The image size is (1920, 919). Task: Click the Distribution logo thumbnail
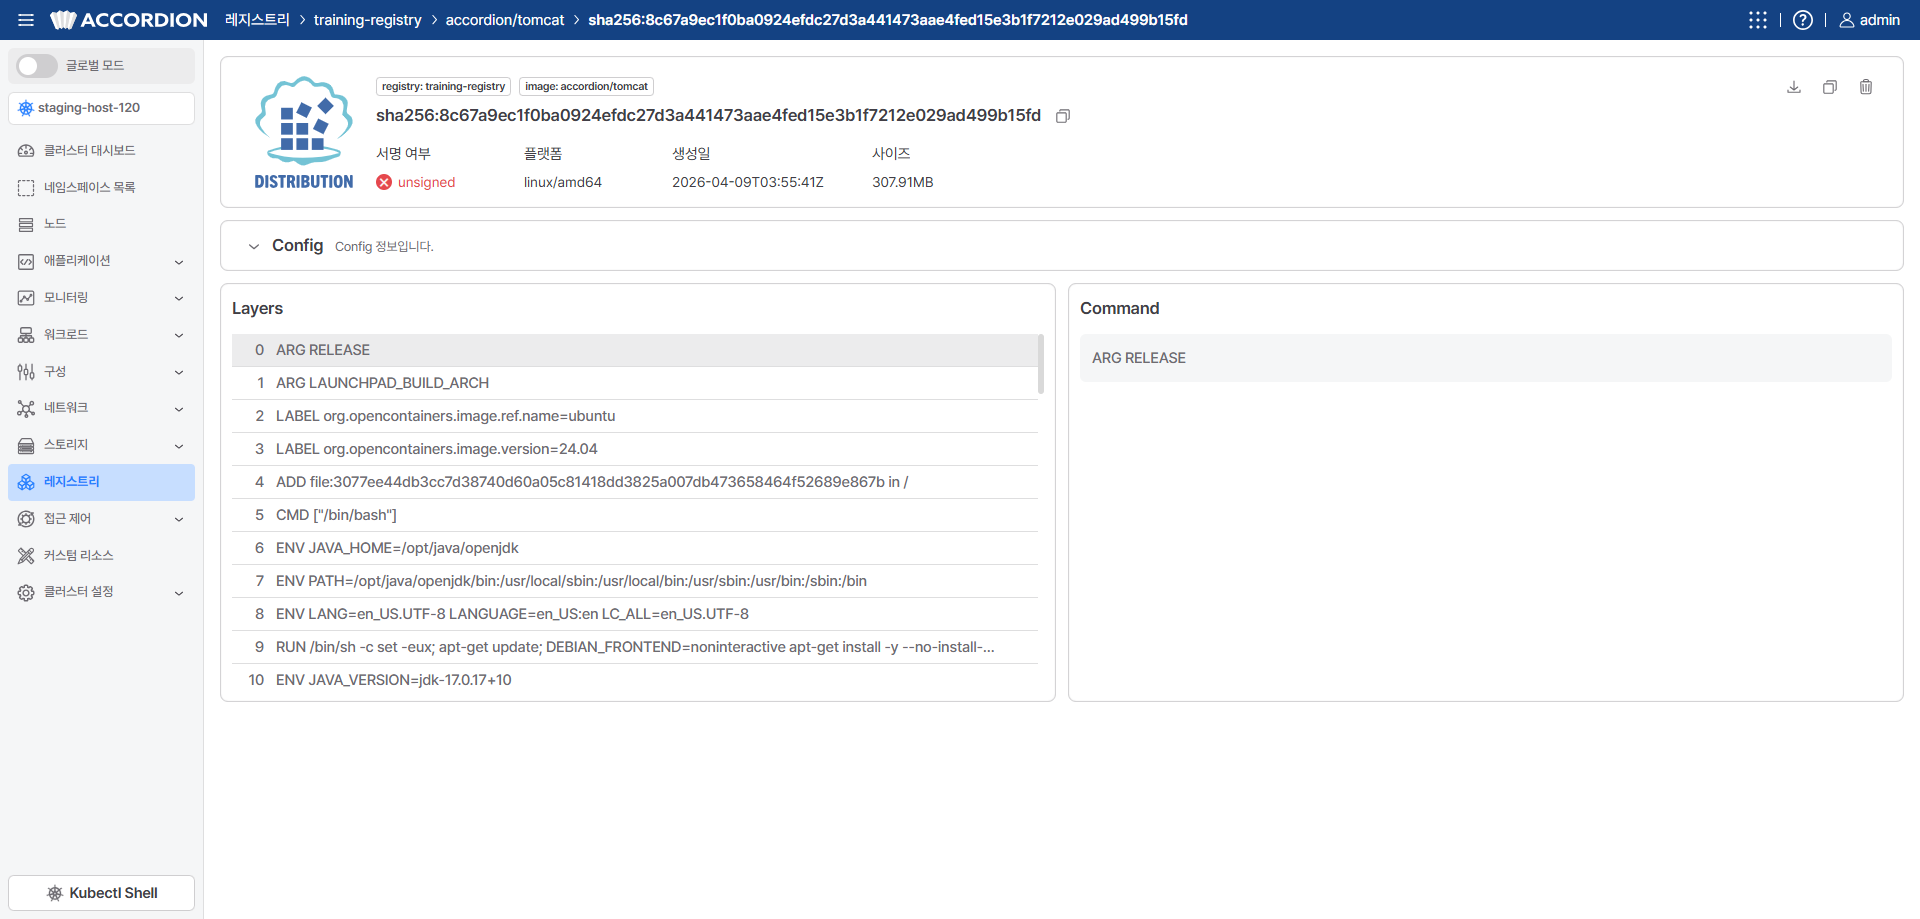click(x=304, y=132)
